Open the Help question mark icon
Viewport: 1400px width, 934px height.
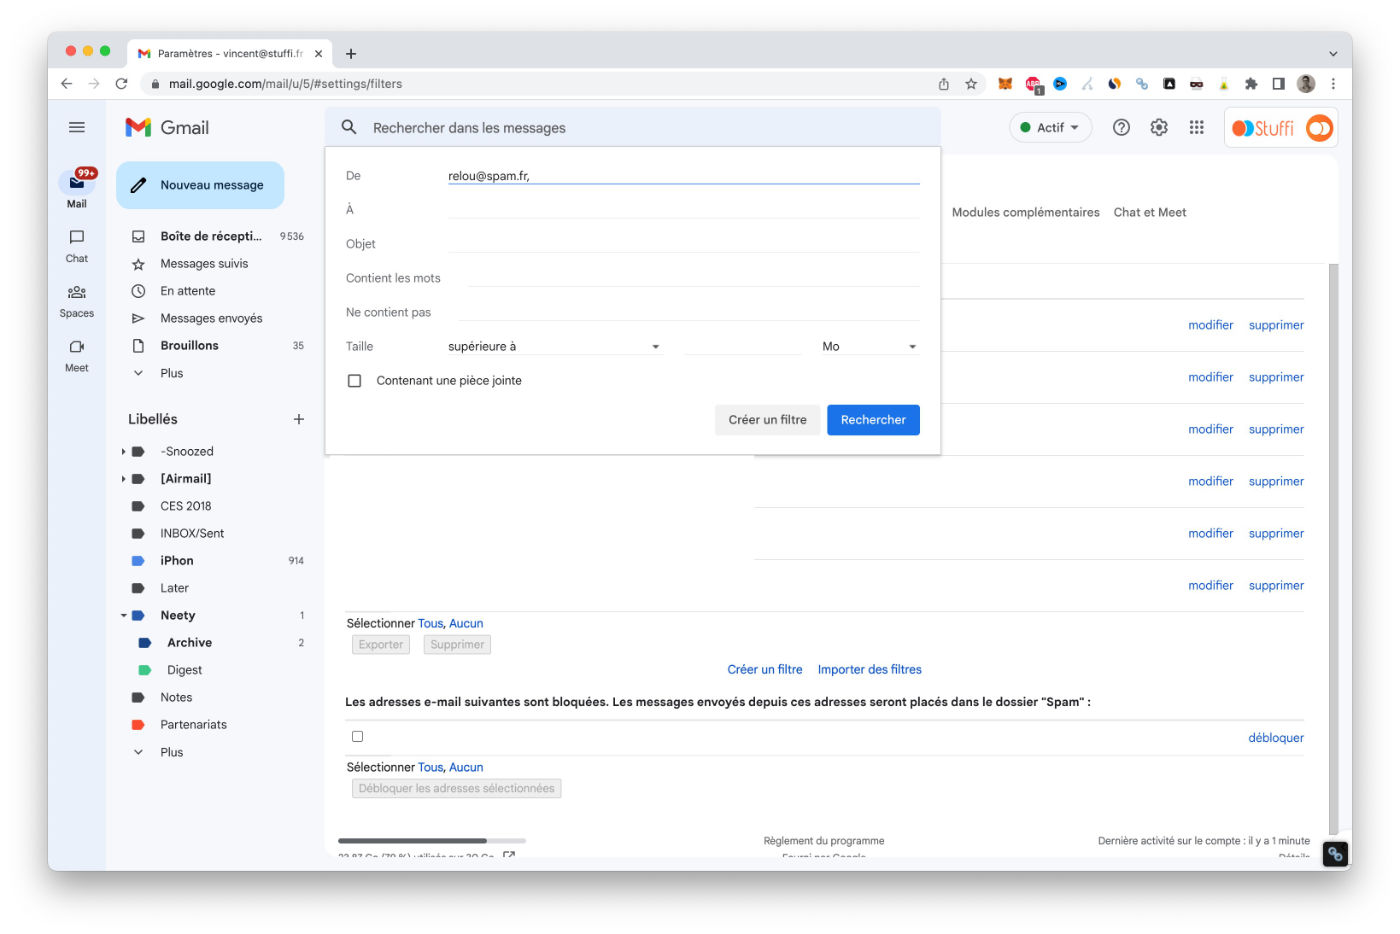(x=1121, y=127)
